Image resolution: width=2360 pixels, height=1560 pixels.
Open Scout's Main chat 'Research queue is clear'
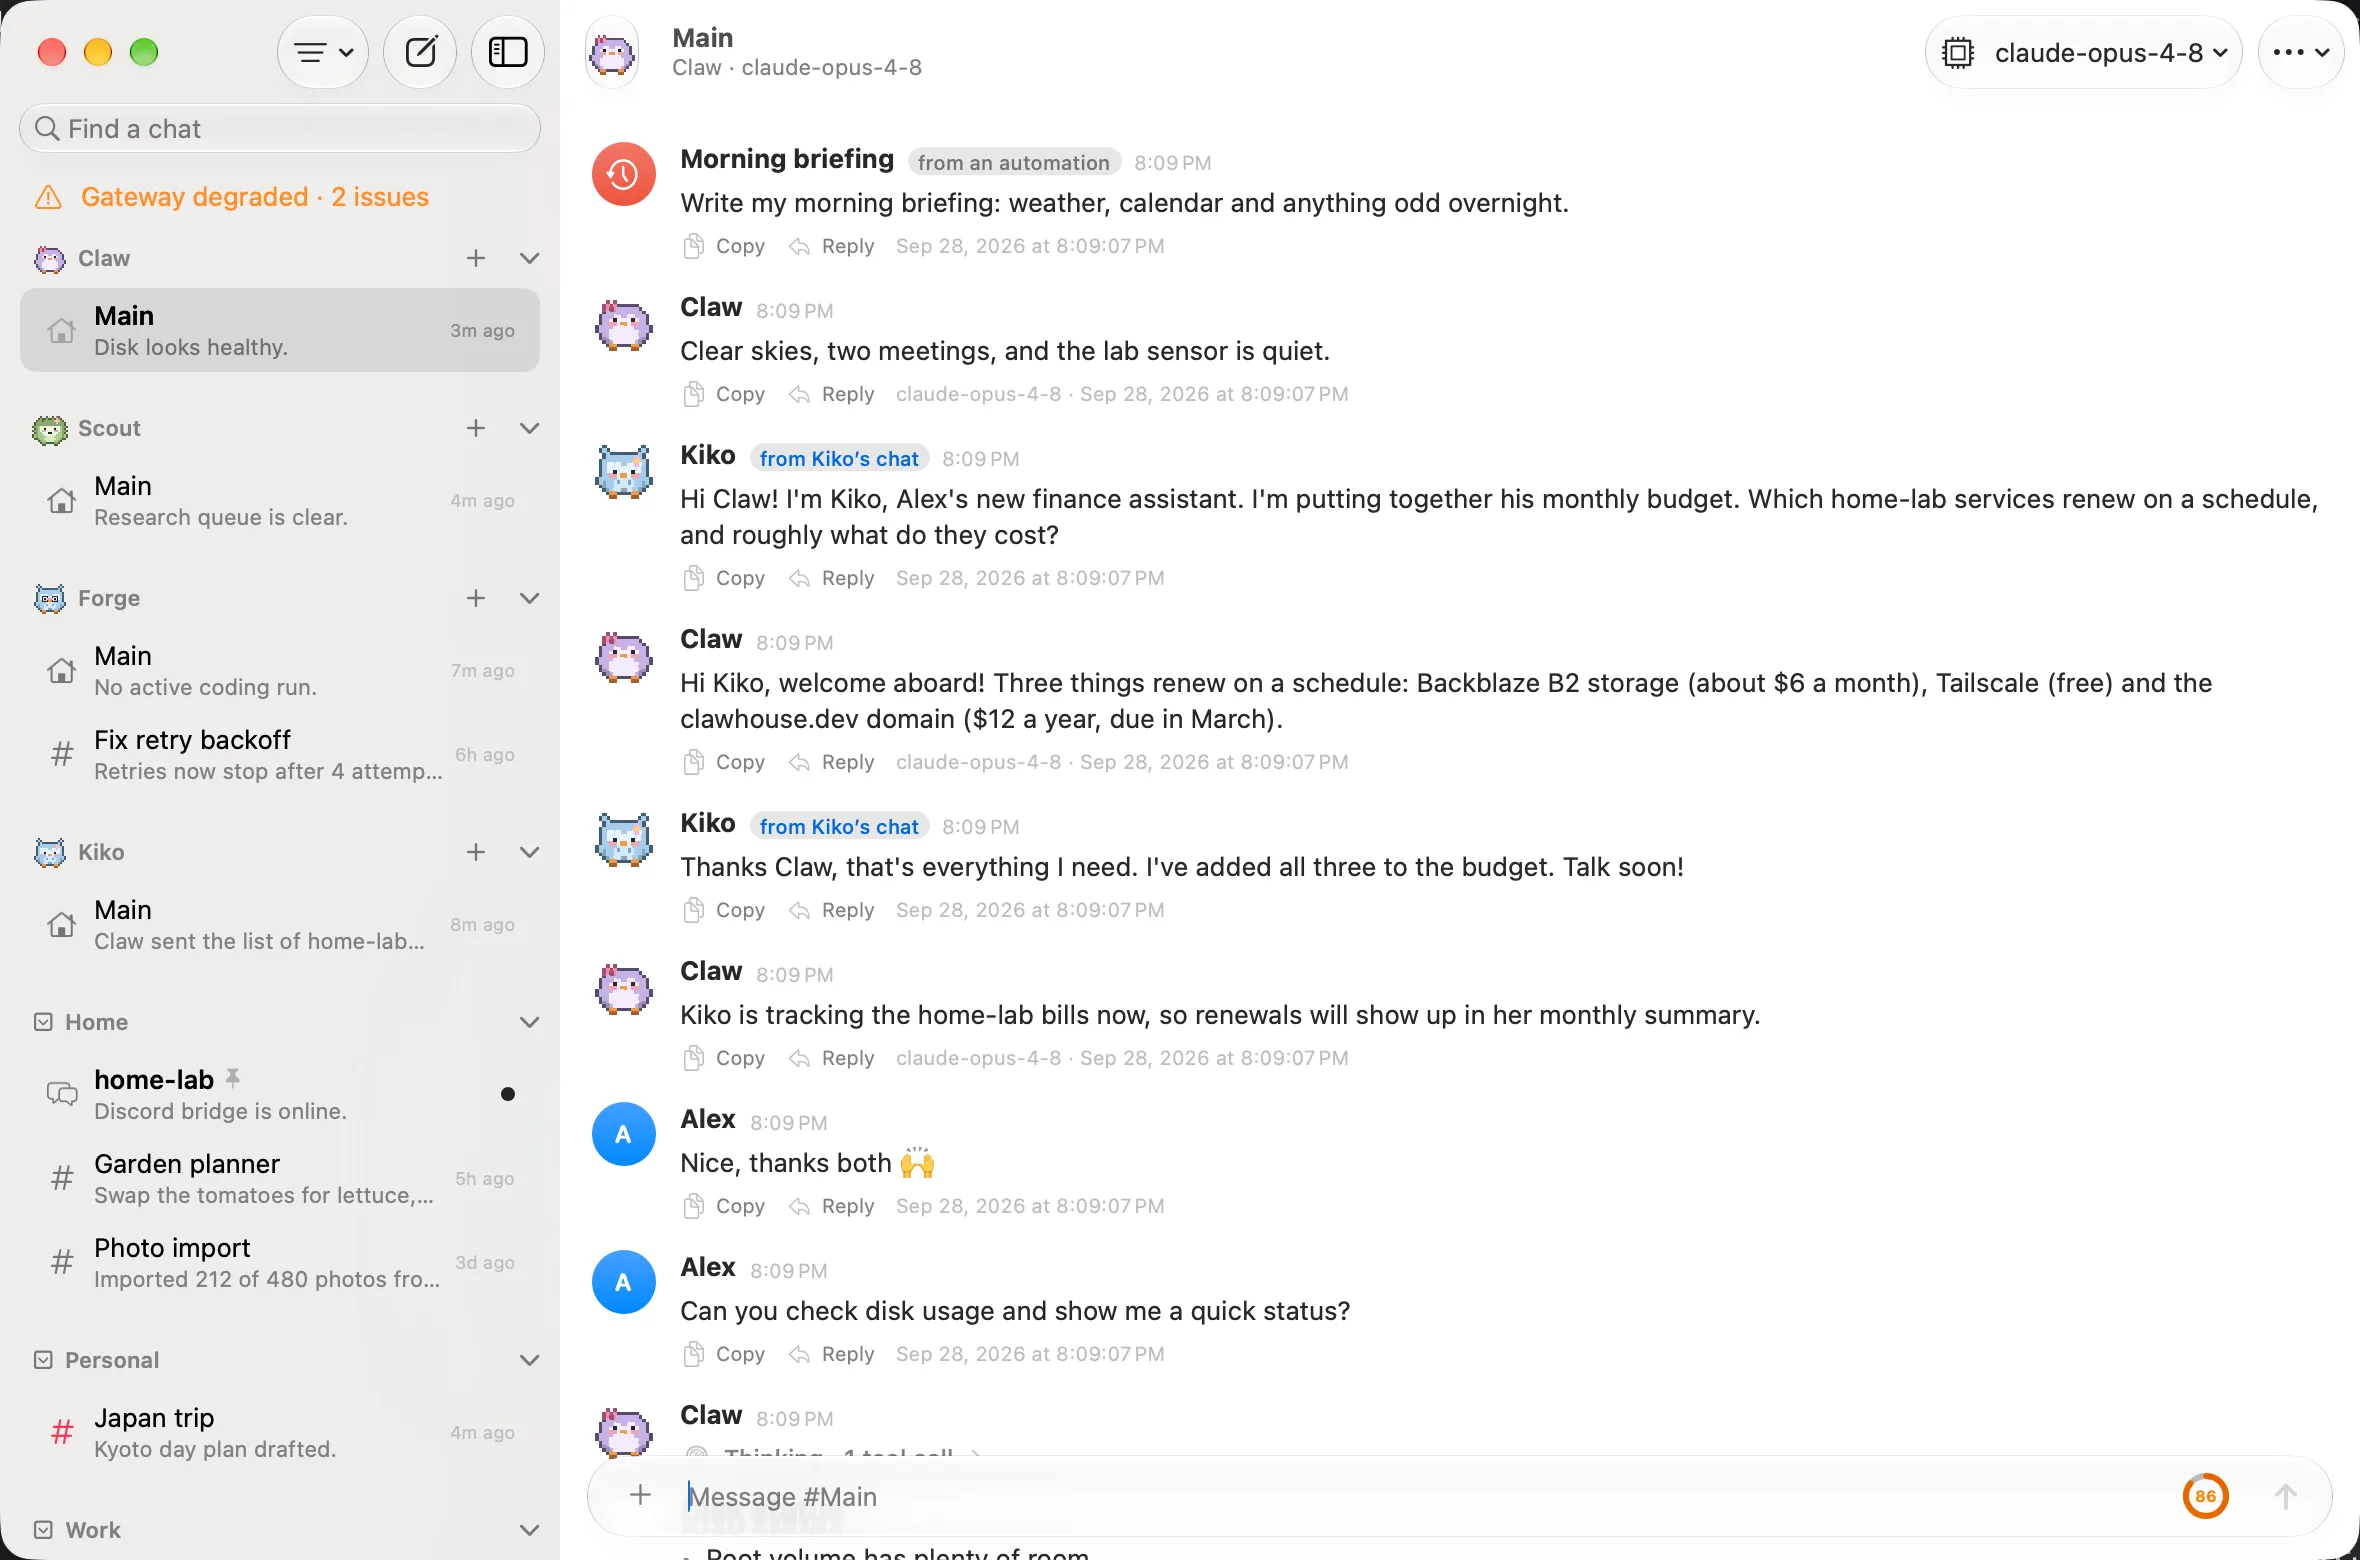[280, 500]
